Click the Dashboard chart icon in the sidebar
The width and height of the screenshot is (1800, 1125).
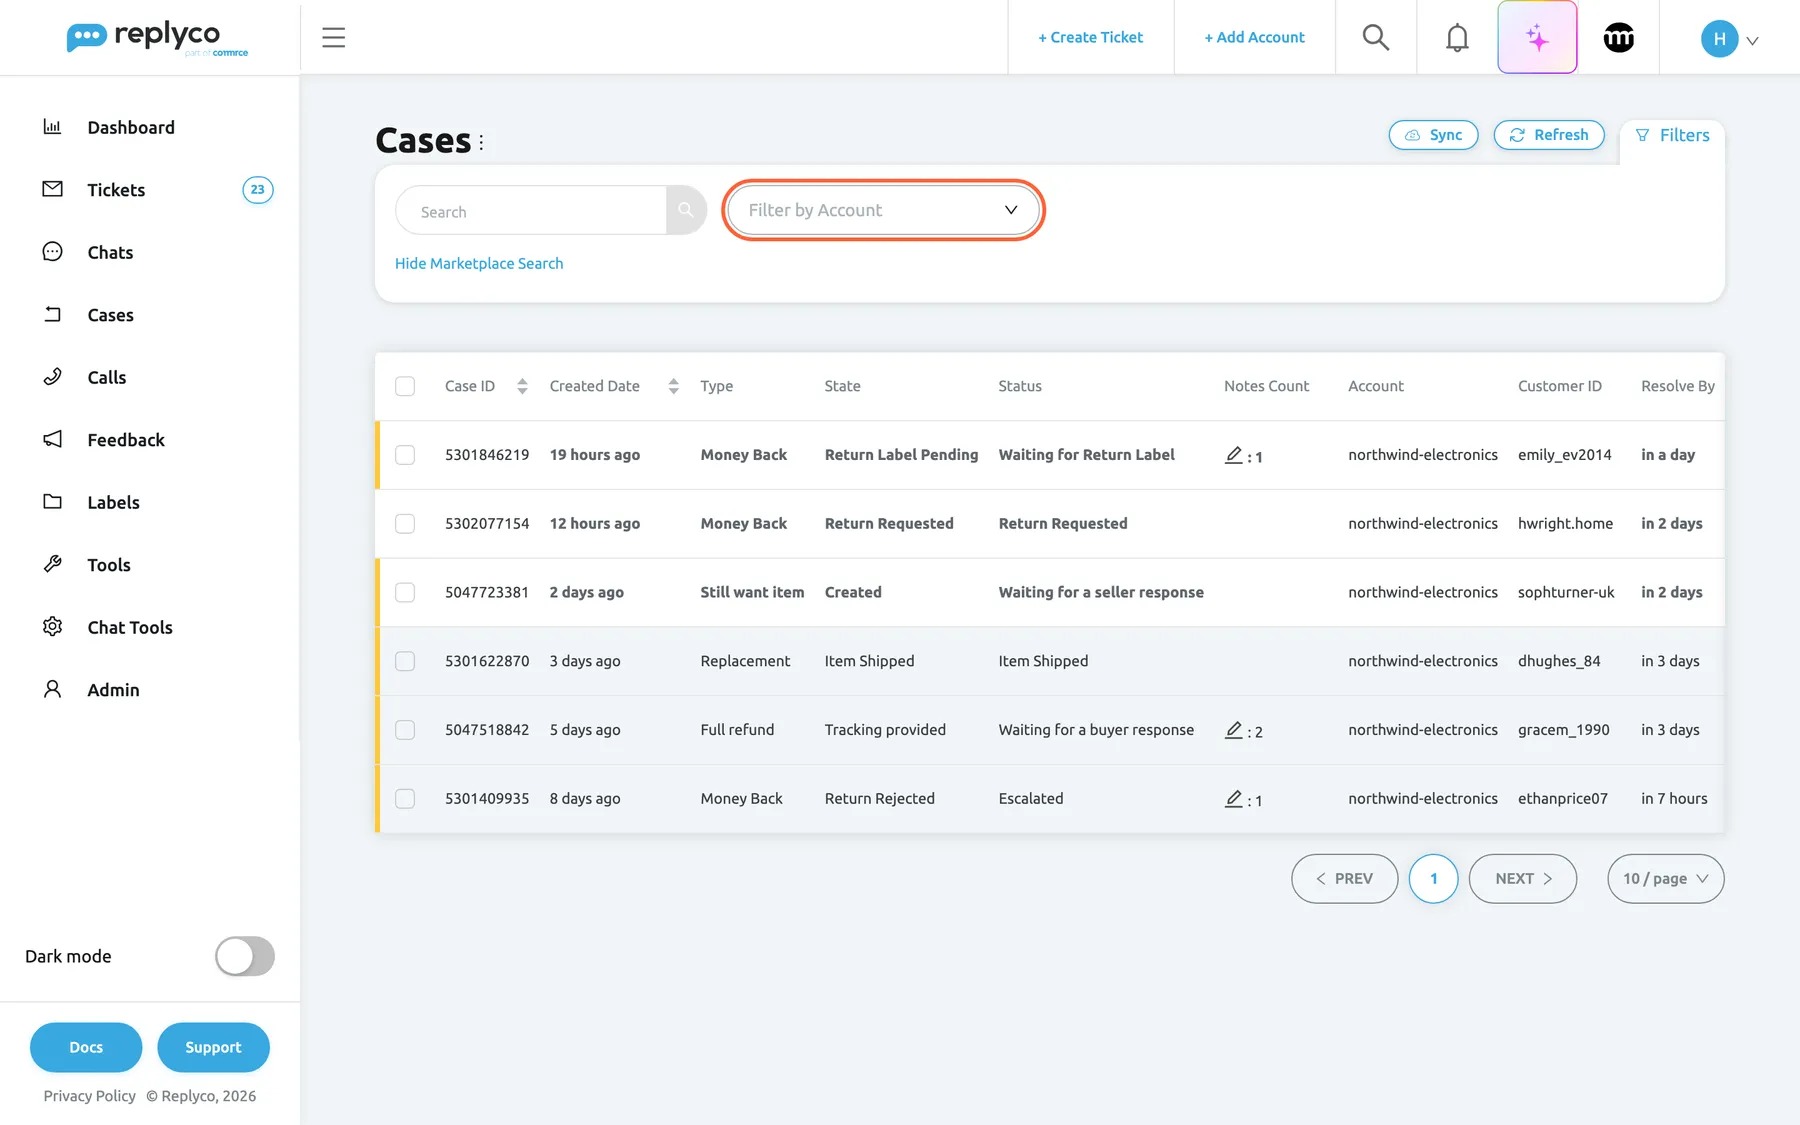[x=52, y=127]
